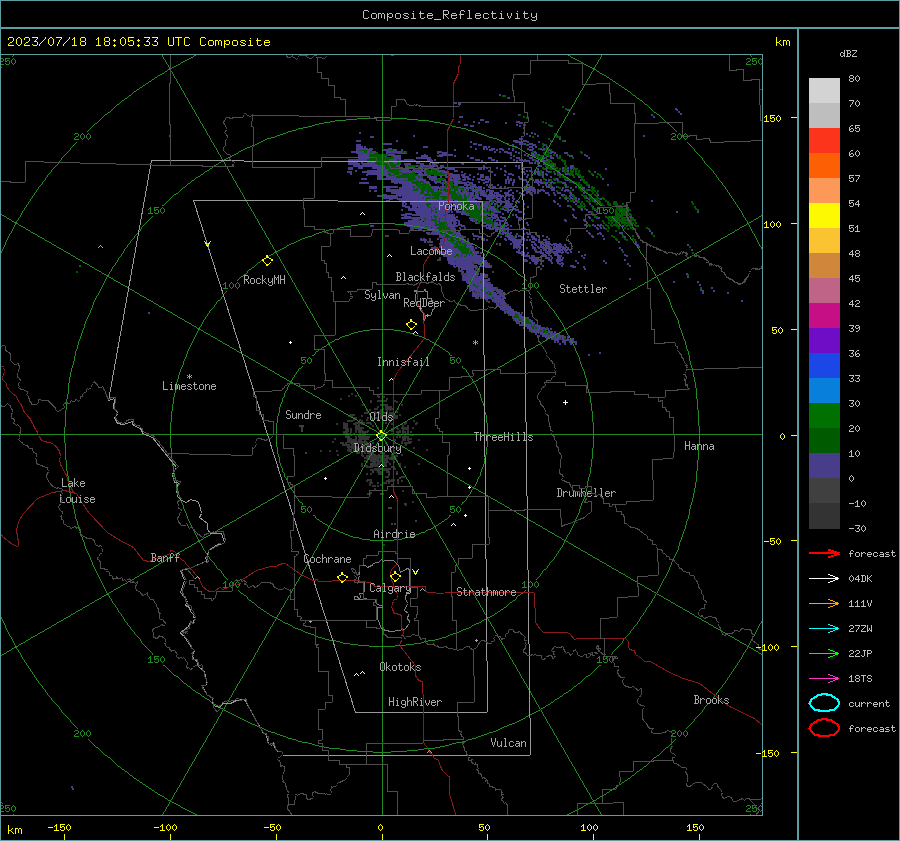Click the red forecast arrow in legend
The width and height of the screenshot is (900, 841).
824,553
